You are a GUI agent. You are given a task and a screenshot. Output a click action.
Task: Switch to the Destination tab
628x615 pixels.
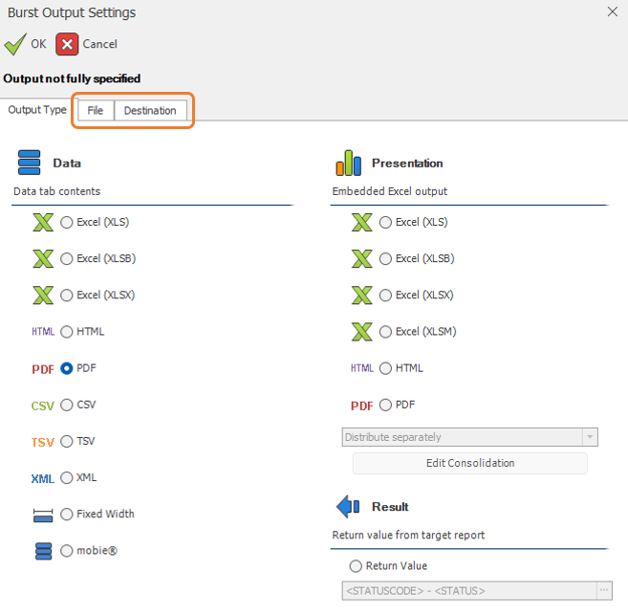[x=150, y=111]
